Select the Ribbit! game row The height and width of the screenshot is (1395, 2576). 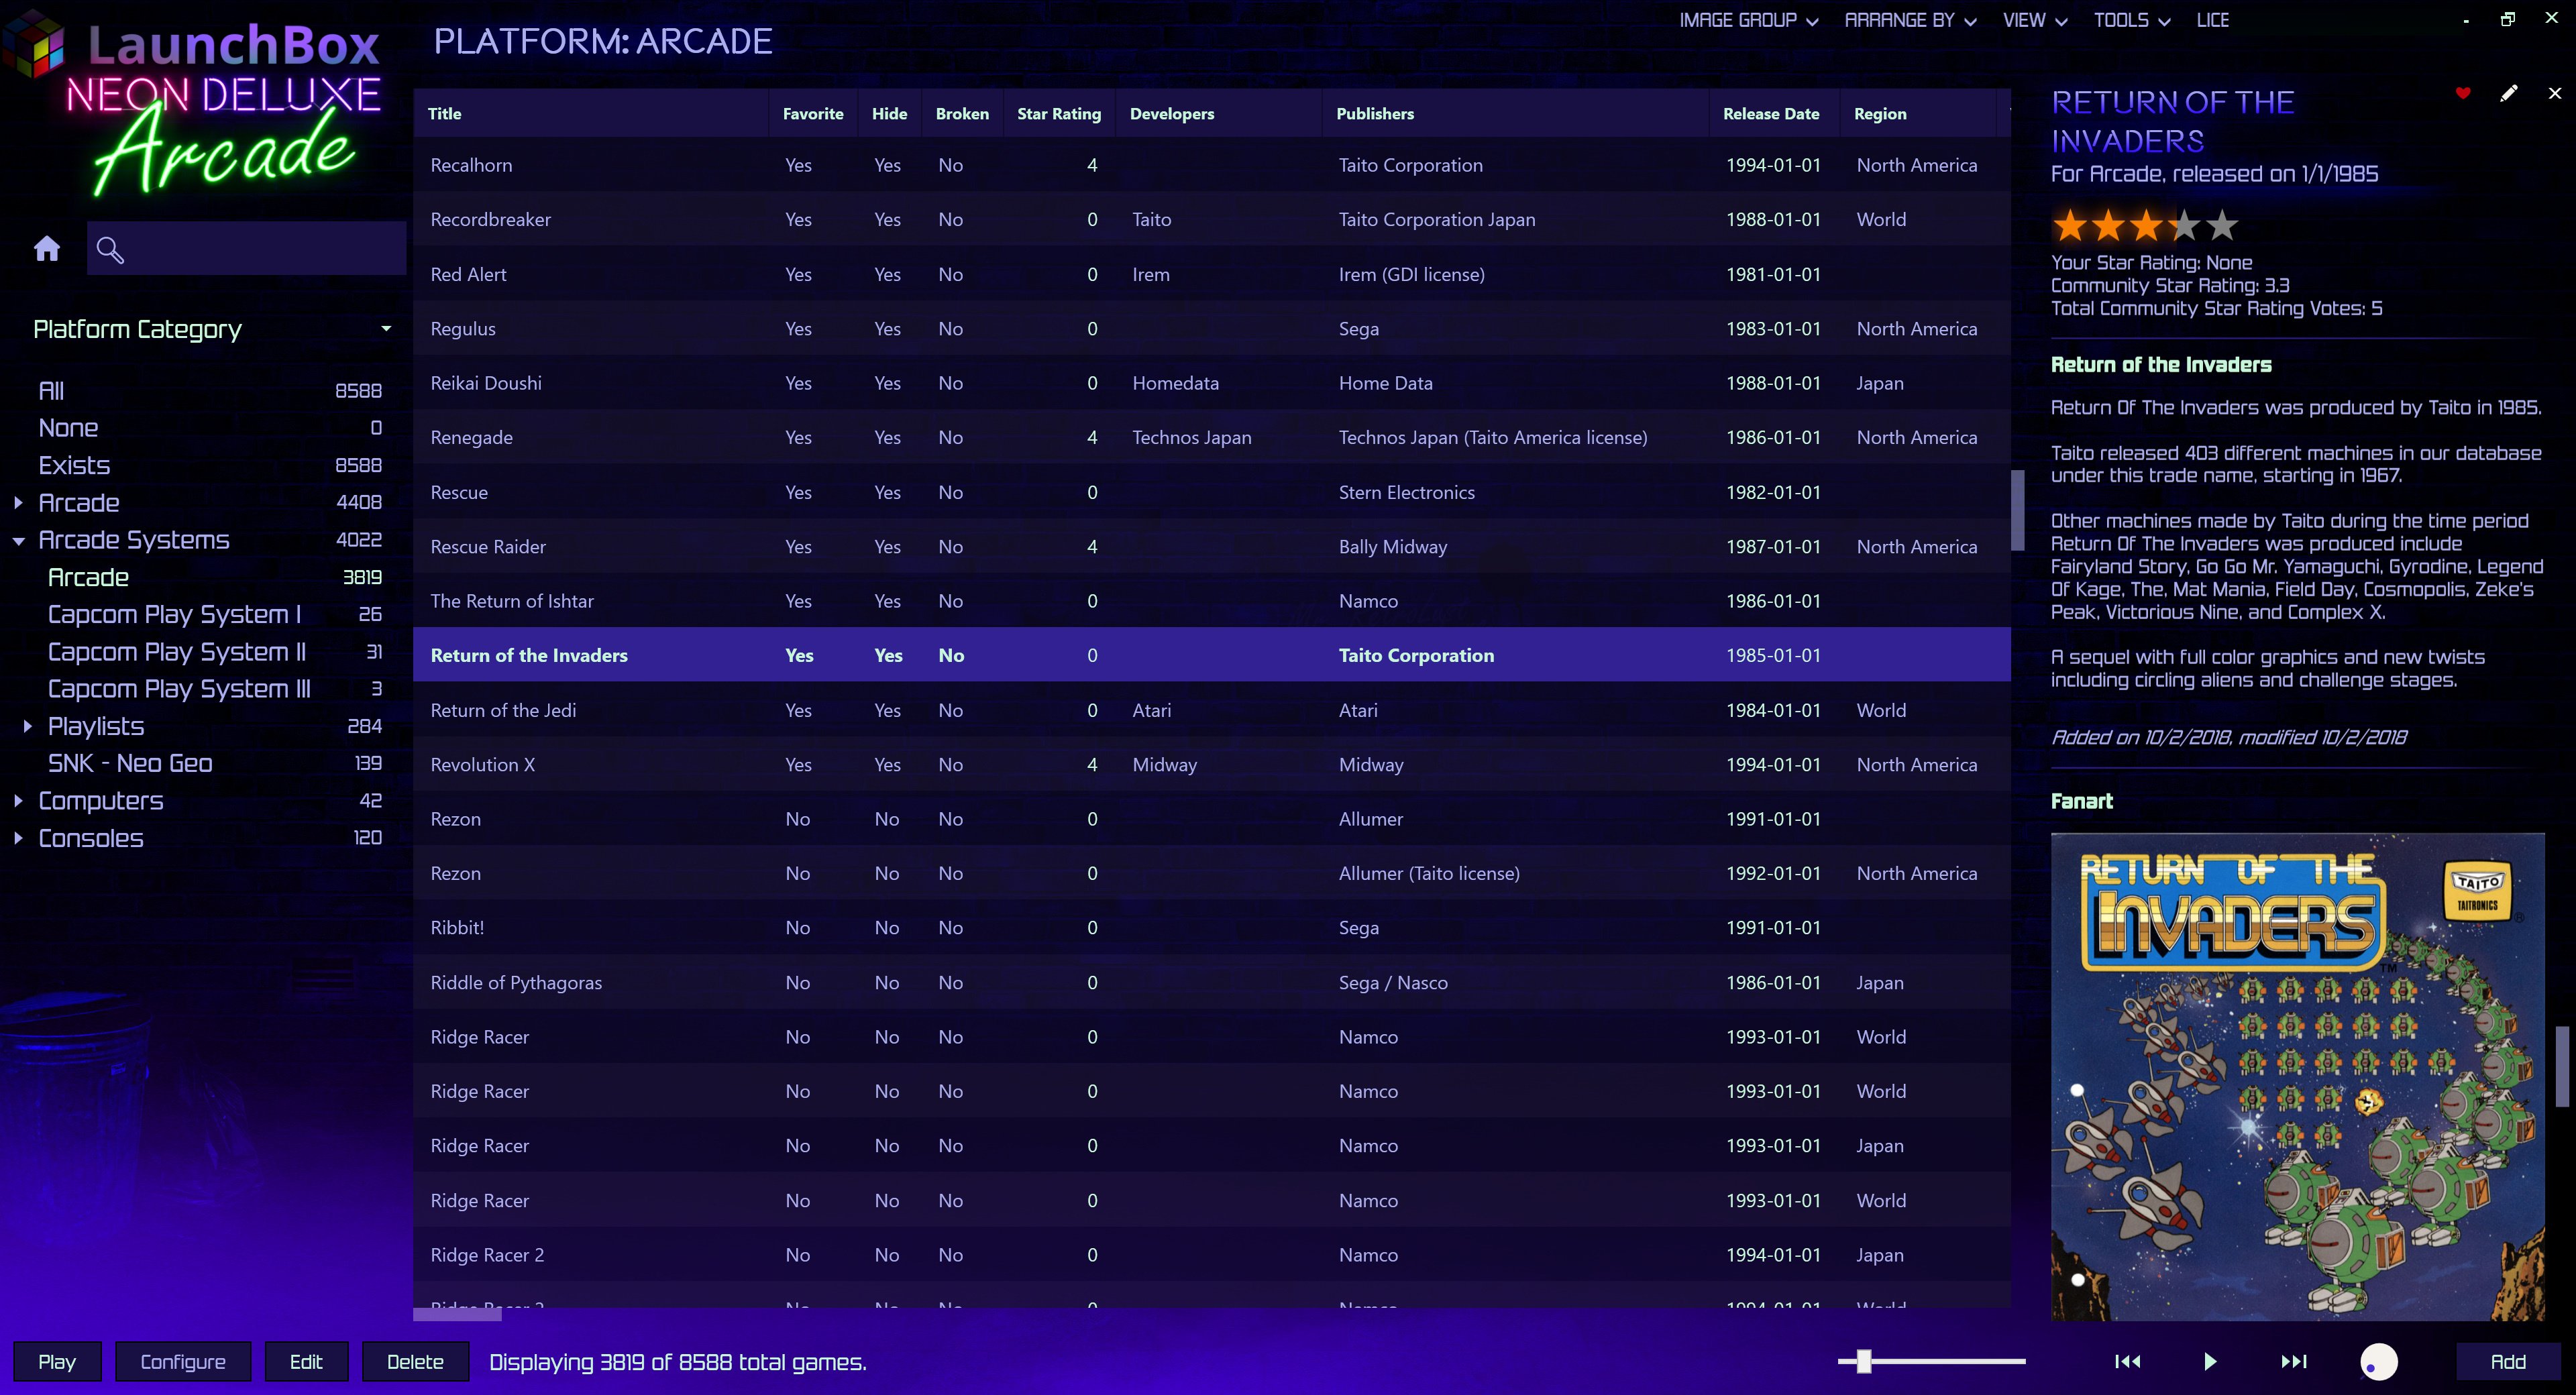1211,928
